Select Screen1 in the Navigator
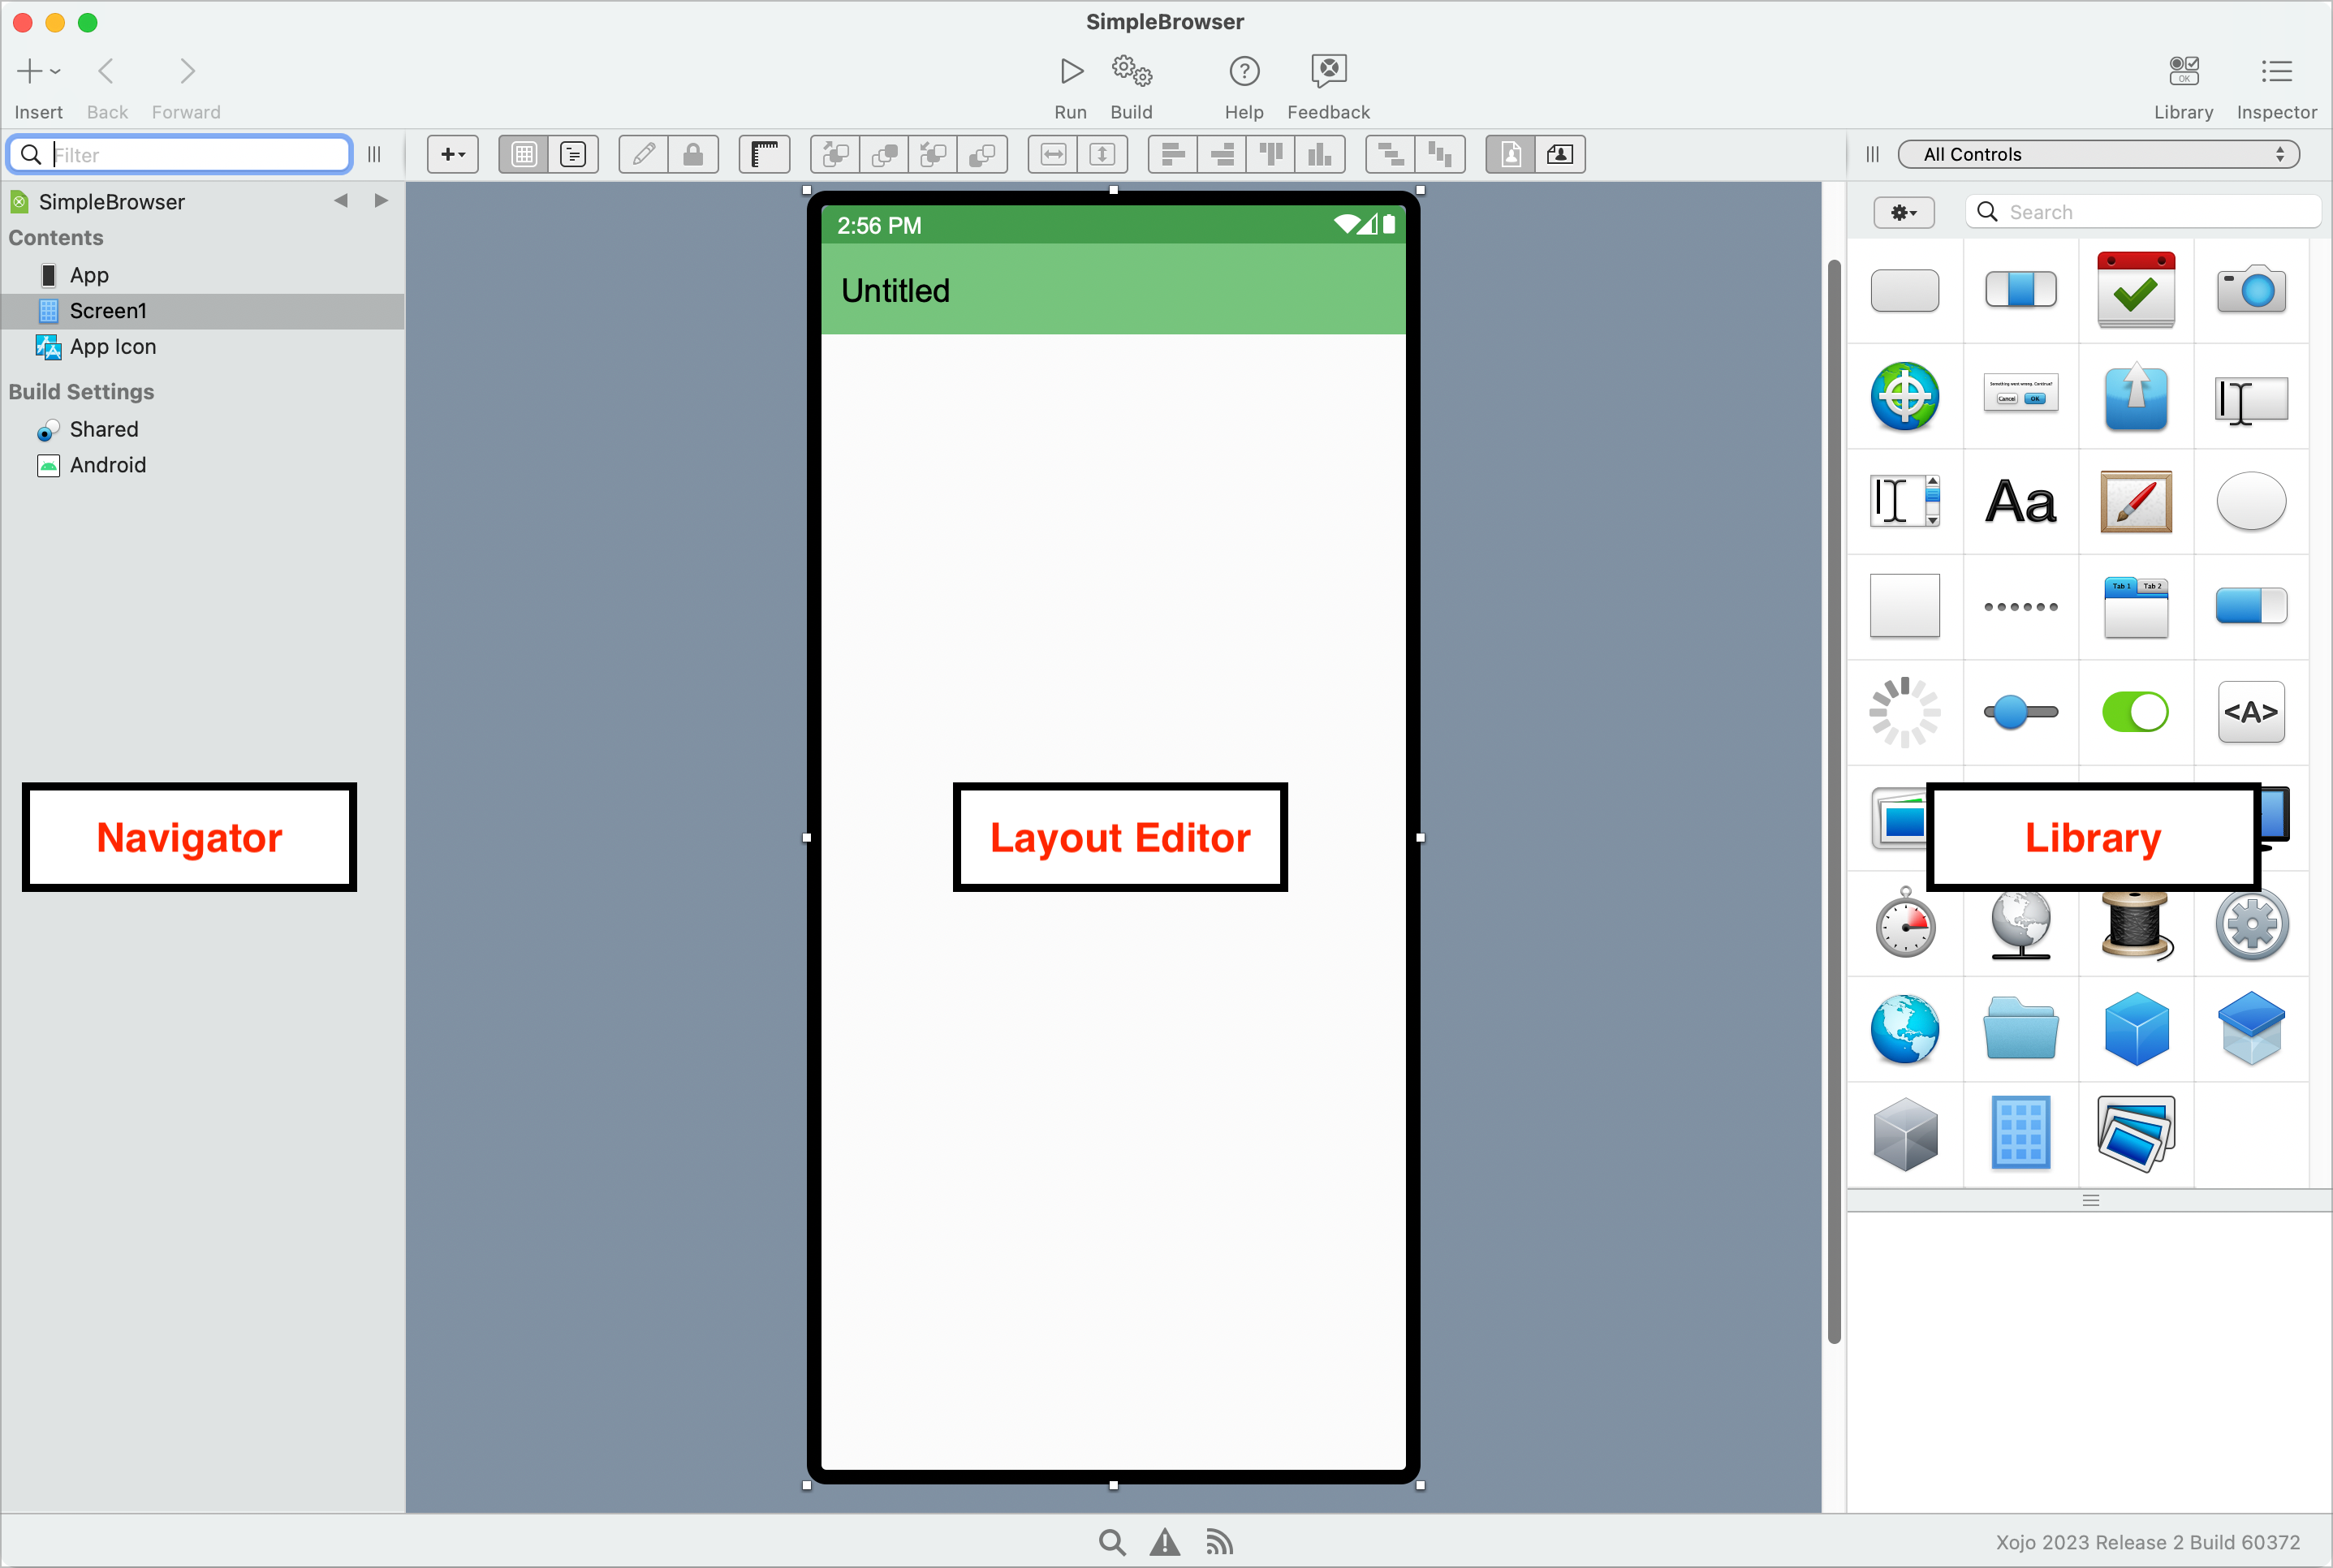The width and height of the screenshot is (2333, 1568). (x=108, y=311)
